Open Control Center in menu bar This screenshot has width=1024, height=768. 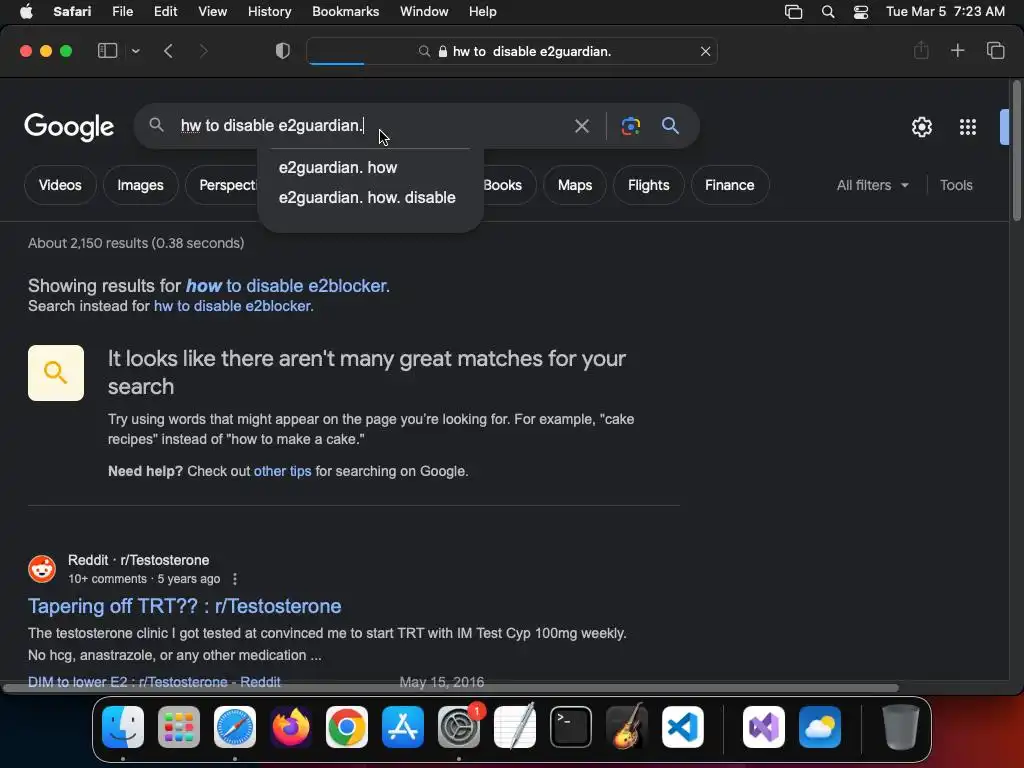click(861, 12)
